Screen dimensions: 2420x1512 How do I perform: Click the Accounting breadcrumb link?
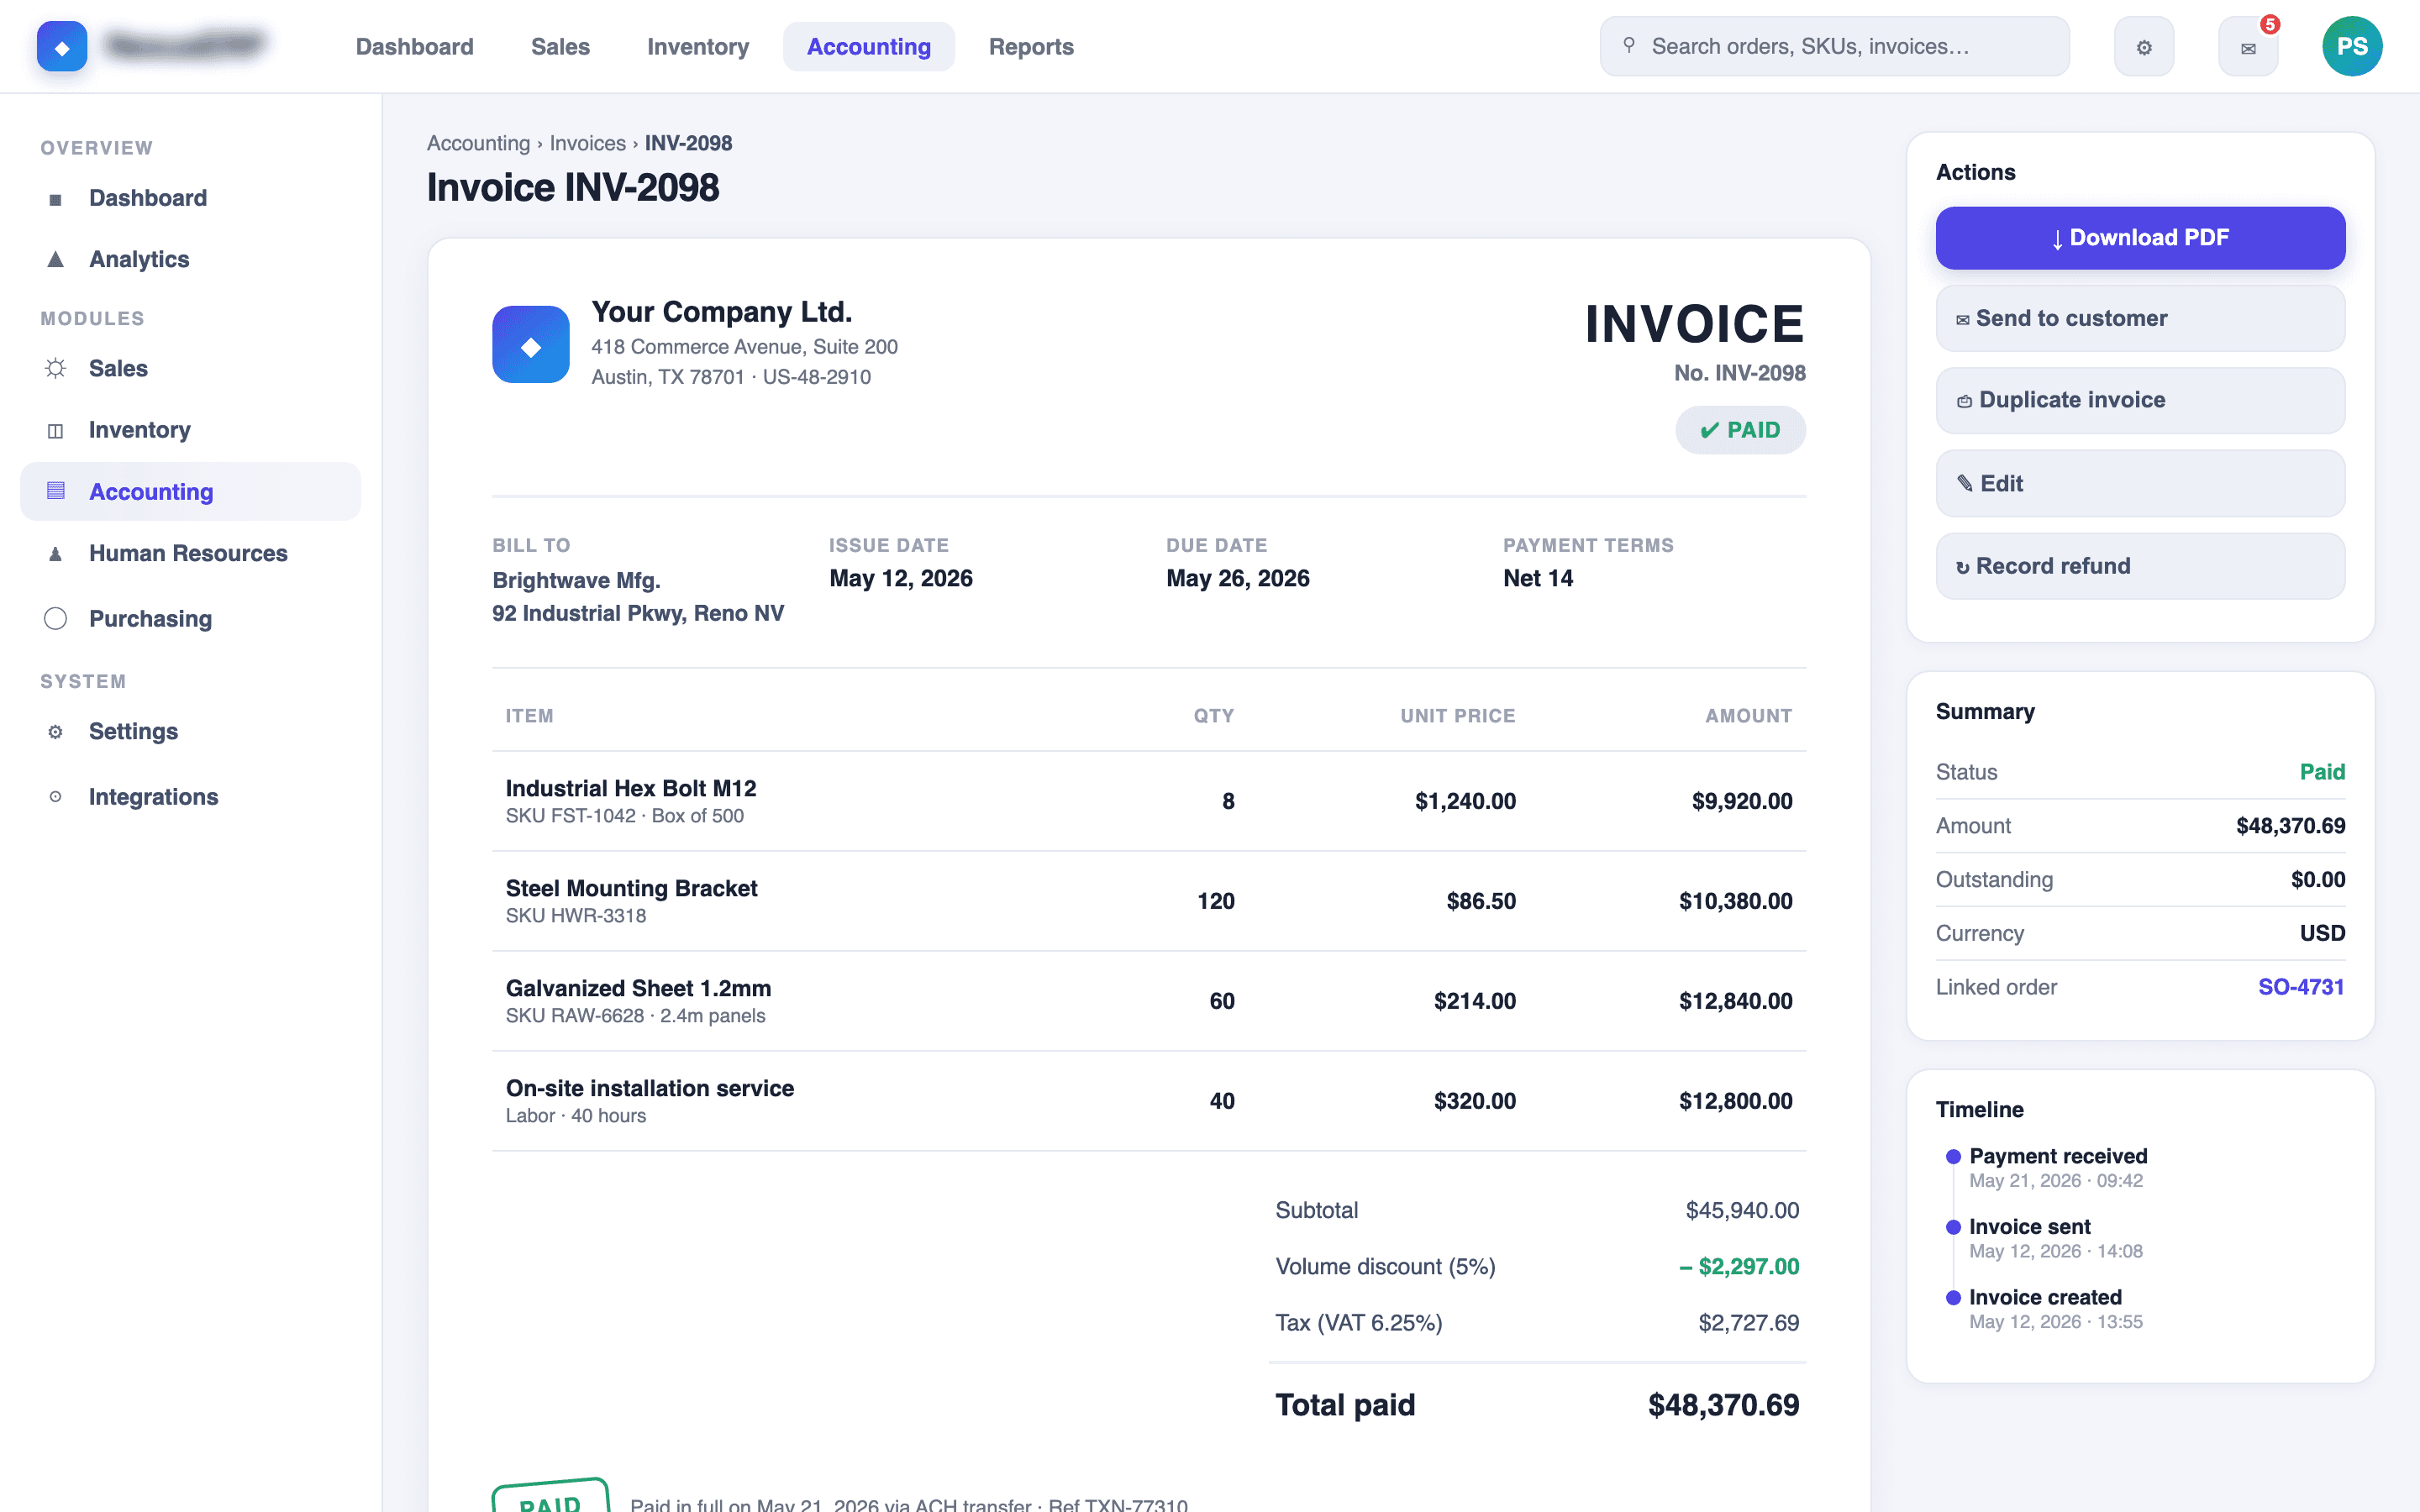tap(478, 143)
